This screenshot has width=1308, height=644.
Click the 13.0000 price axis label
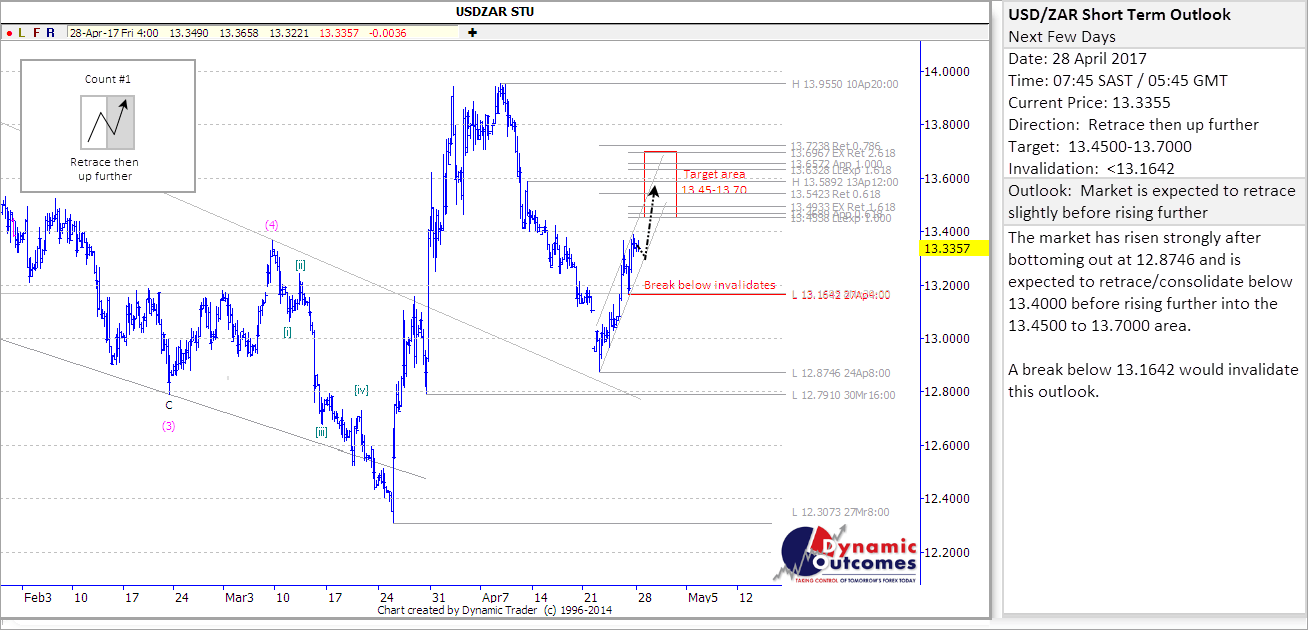tap(948, 339)
